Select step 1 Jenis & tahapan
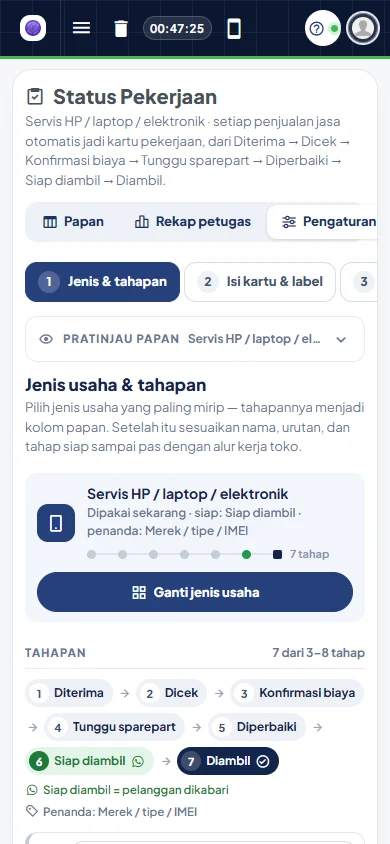 pyautogui.click(x=102, y=282)
